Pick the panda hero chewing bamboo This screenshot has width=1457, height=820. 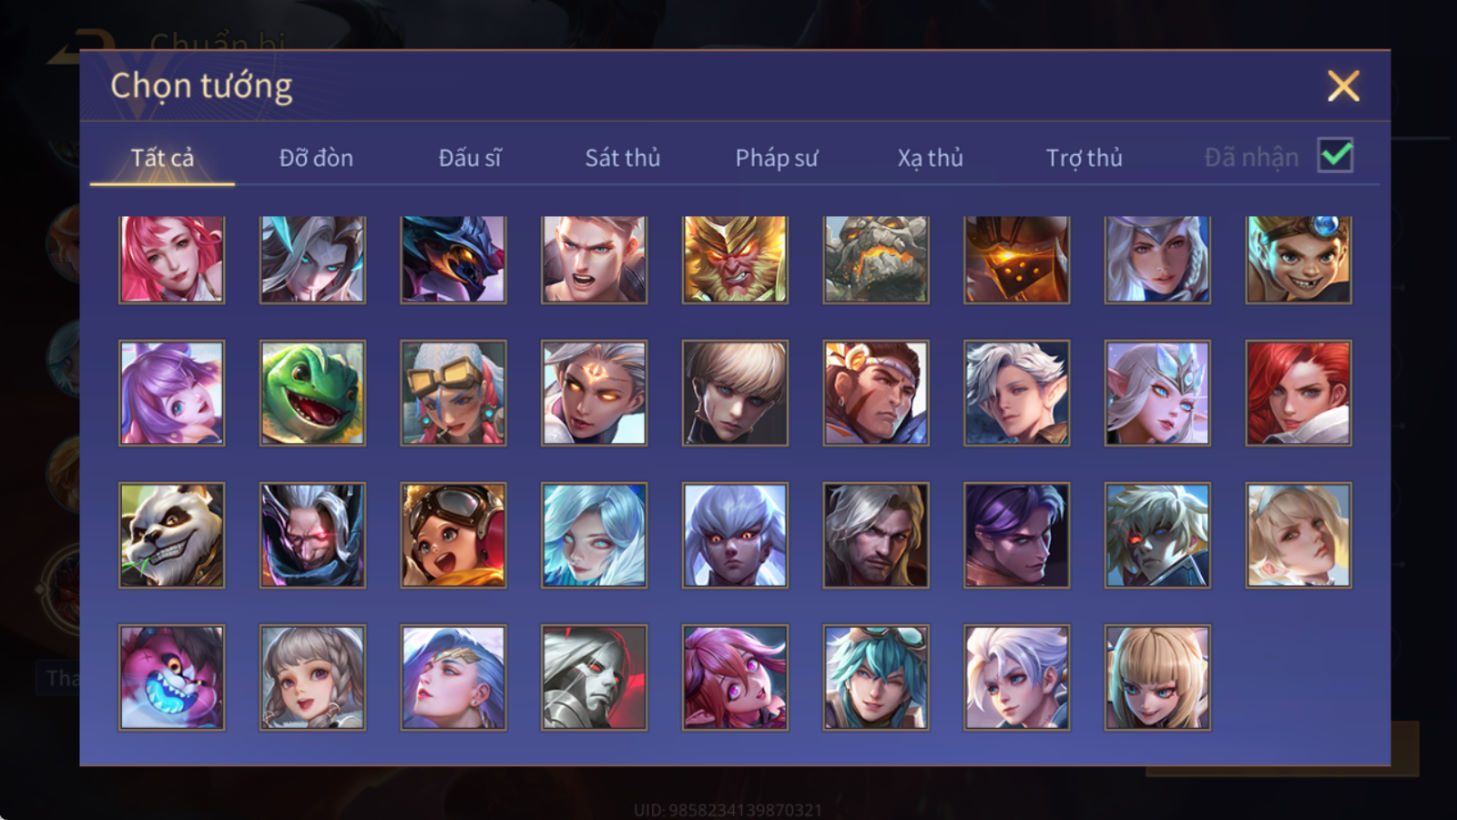click(172, 535)
